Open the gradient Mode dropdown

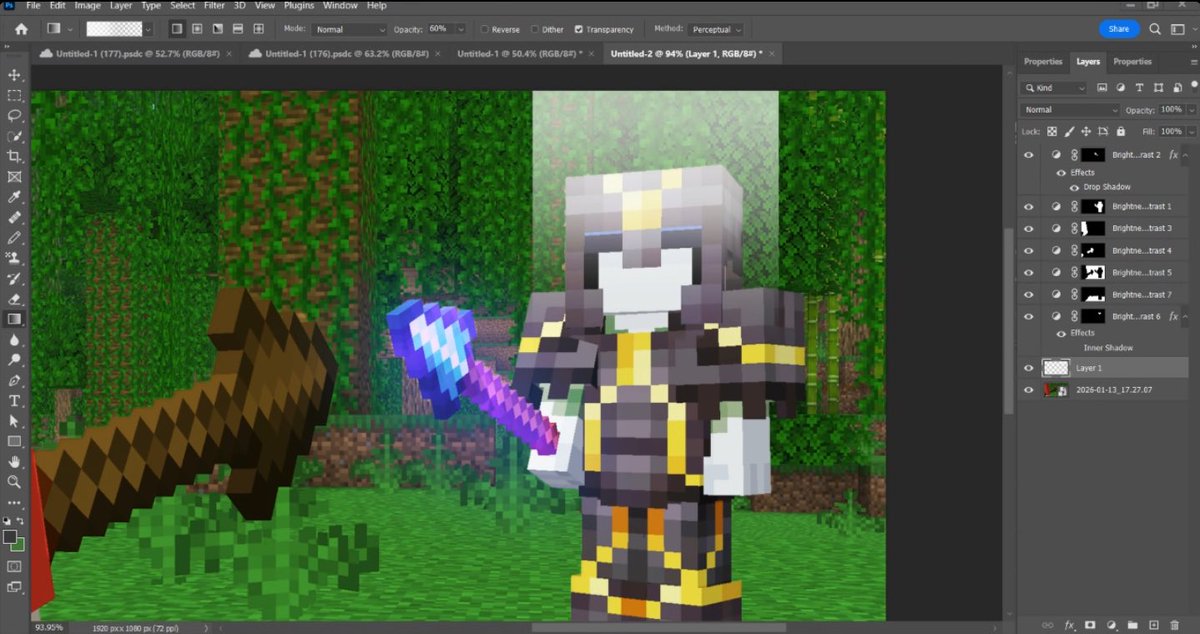(x=349, y=30)
